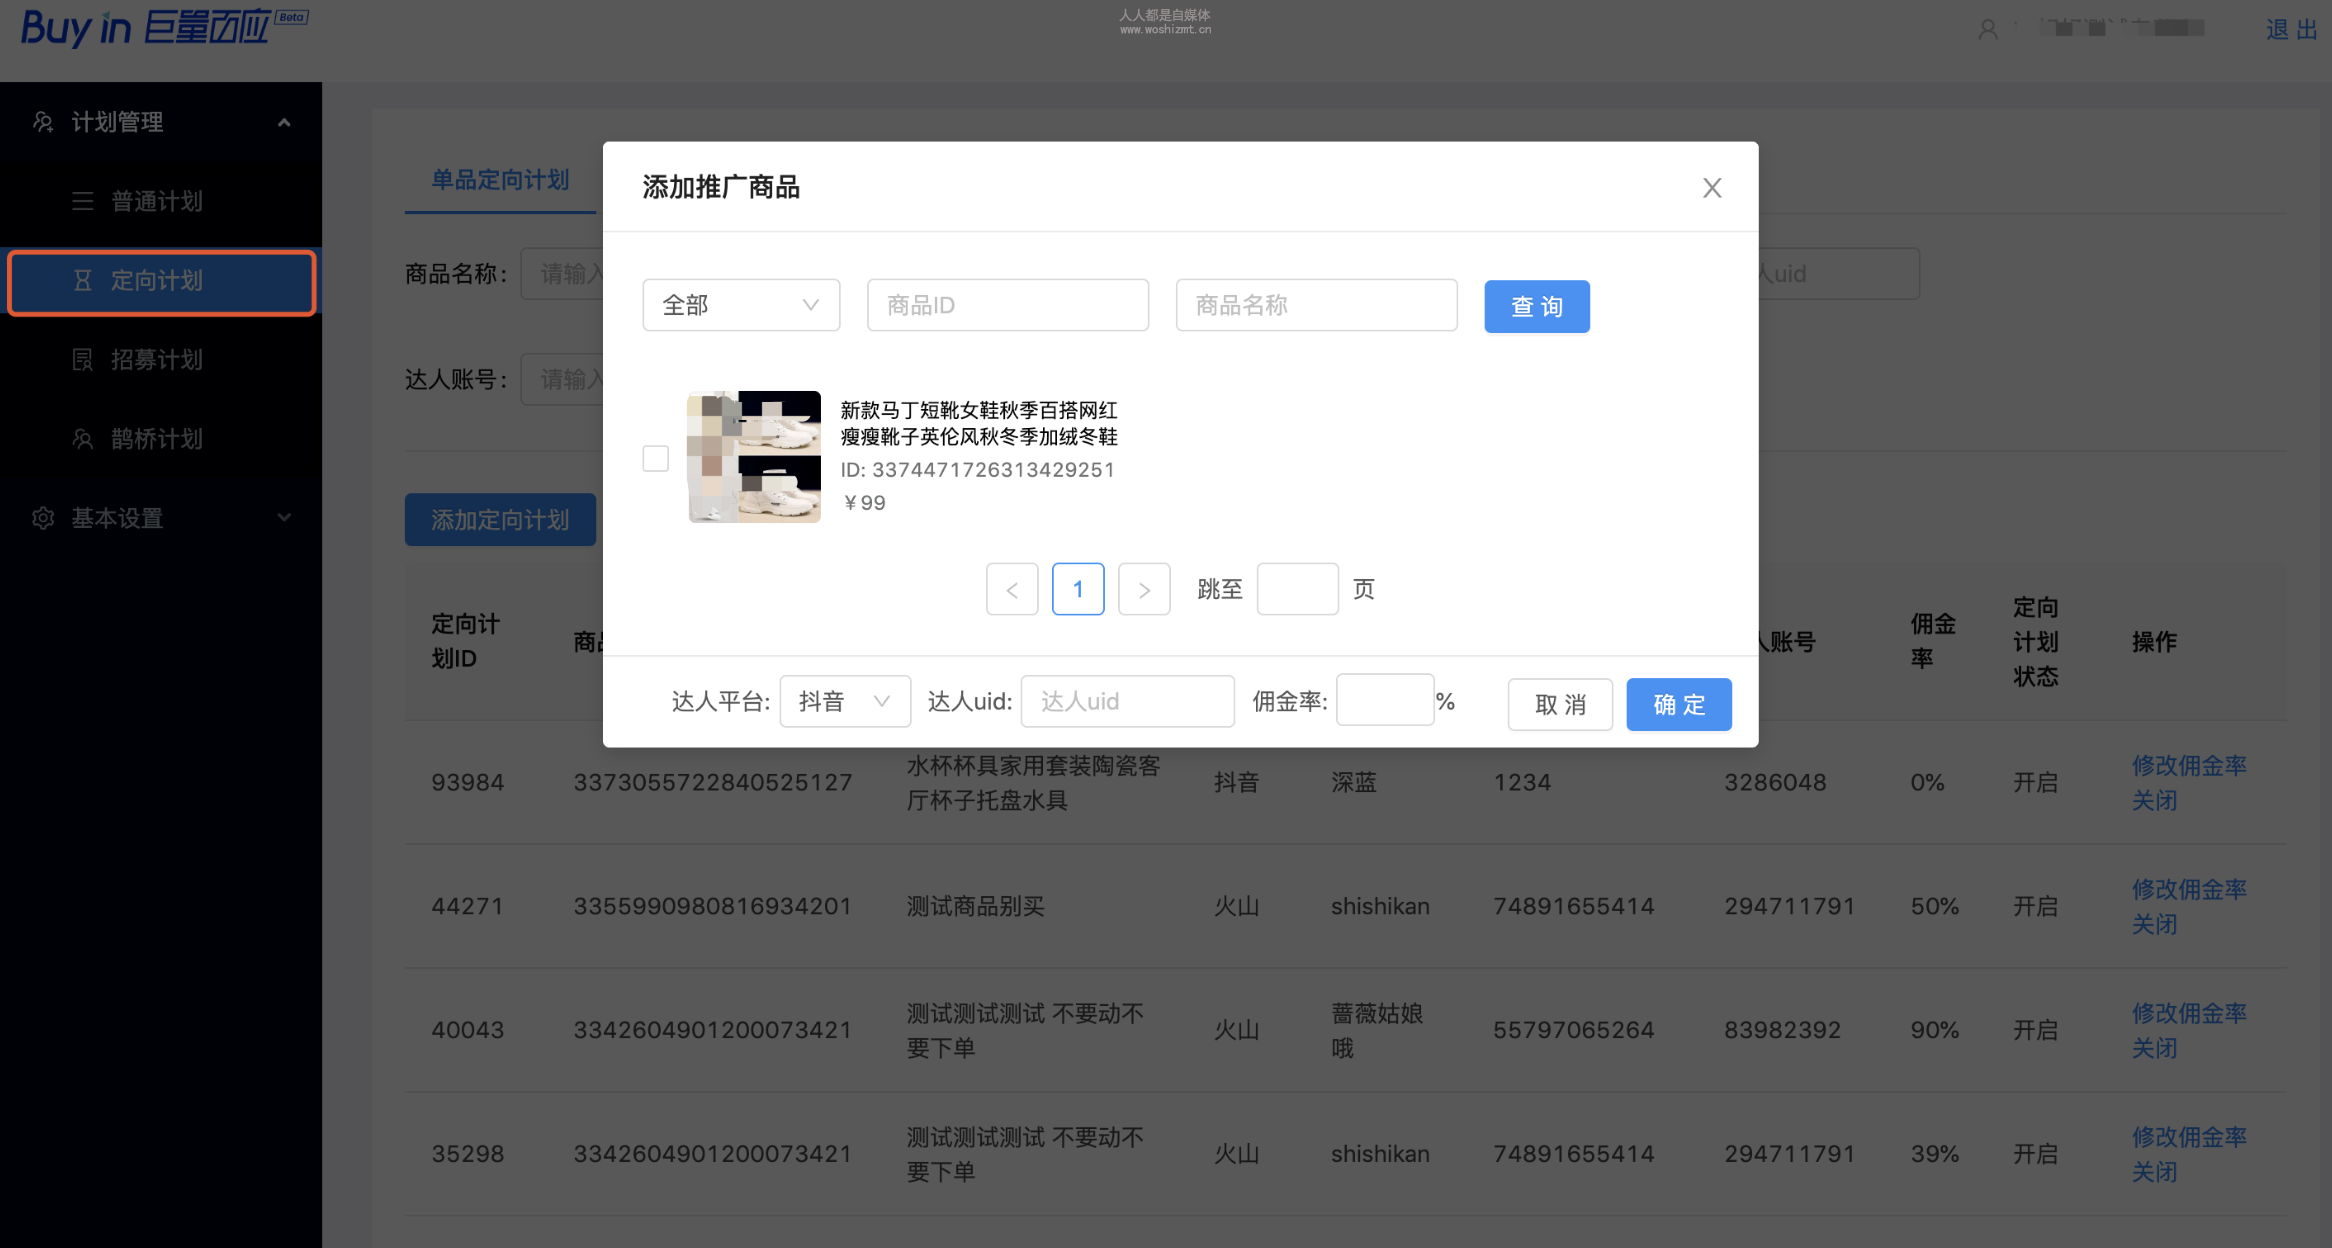Go to the next page arrow

tap(1144, 590)
